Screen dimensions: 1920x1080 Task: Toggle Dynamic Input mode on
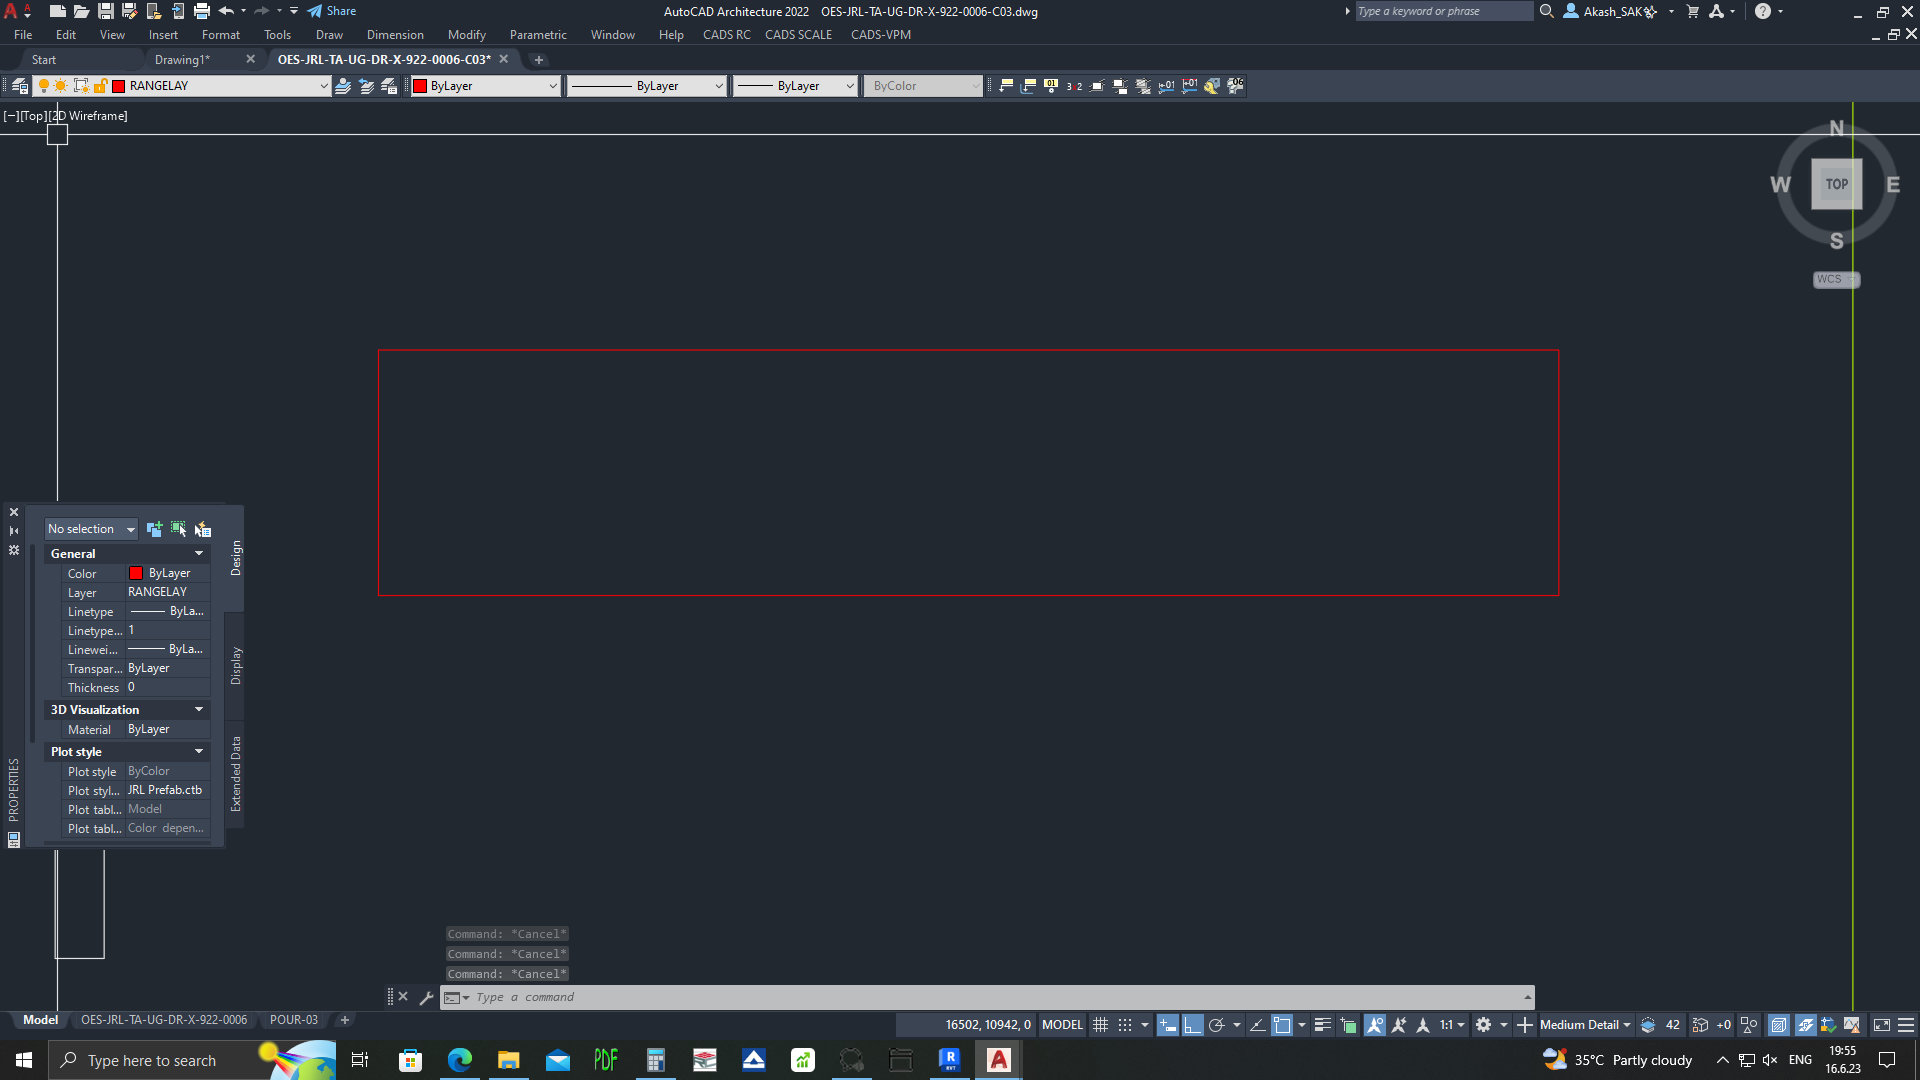click(x=1168, y=1025)
